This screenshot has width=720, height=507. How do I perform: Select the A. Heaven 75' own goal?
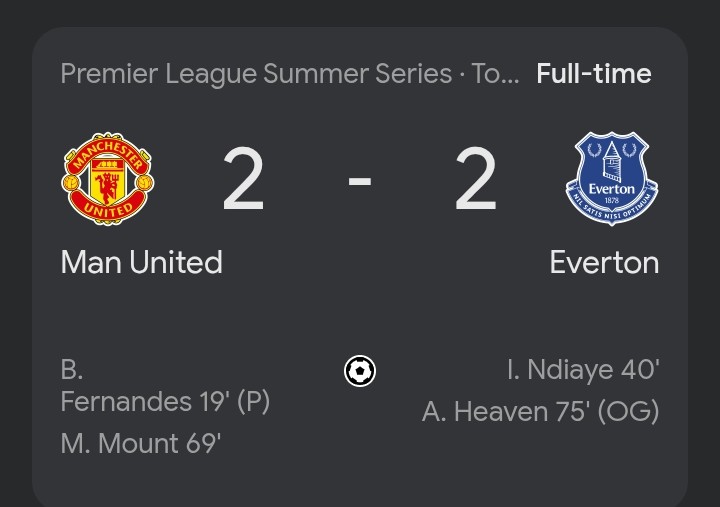(540, 411)
